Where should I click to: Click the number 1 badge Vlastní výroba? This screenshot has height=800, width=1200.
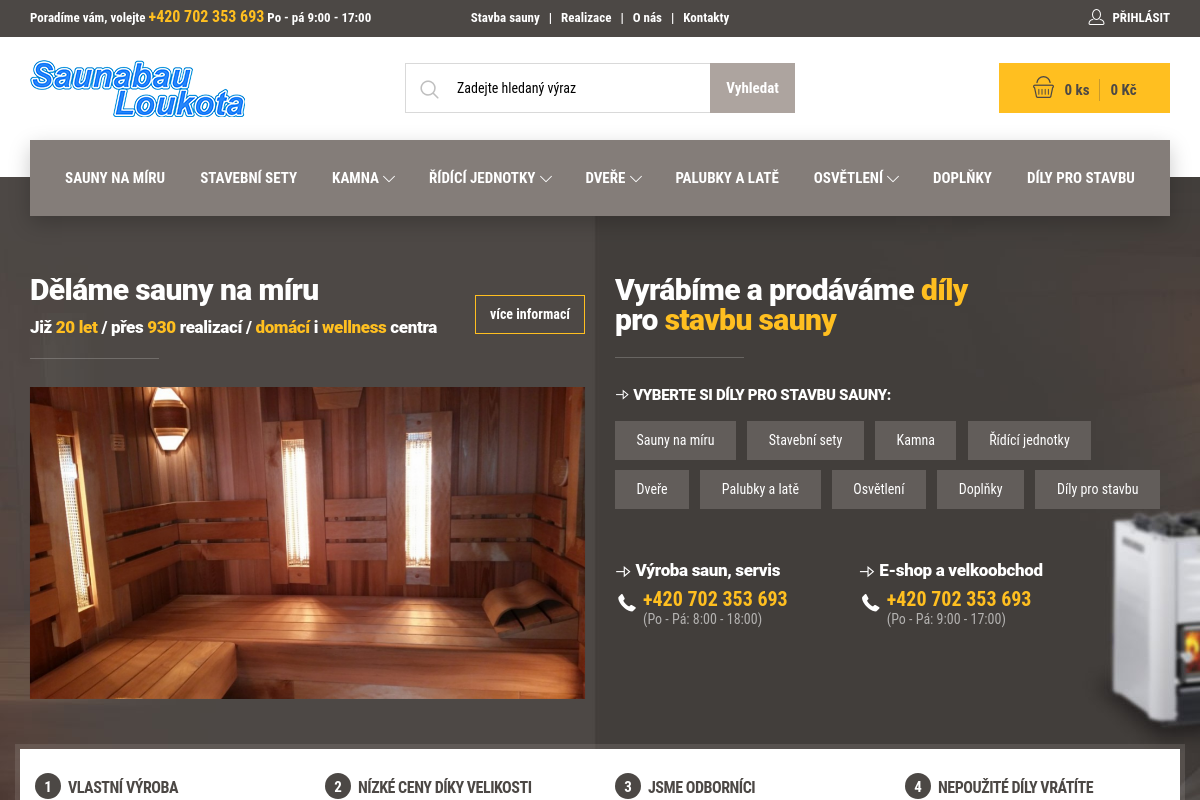[47, 787]
